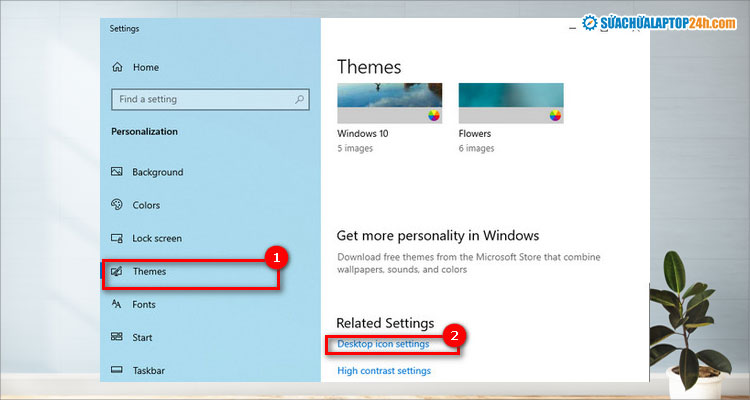The width and height of the screenshot is (750, 400).
Task: Apply the Windows 10 theme thumbnail
Action: [x=389, y=103]
